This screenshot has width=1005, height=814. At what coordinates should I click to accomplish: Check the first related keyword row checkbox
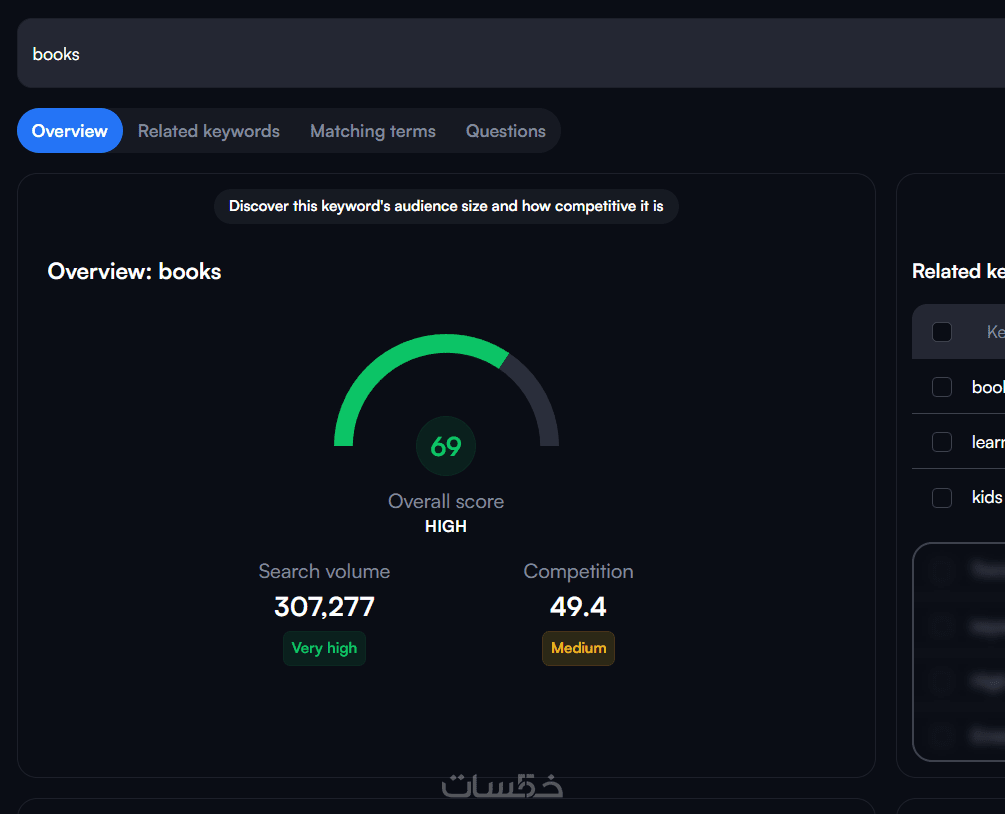click(x=942, y=387)
